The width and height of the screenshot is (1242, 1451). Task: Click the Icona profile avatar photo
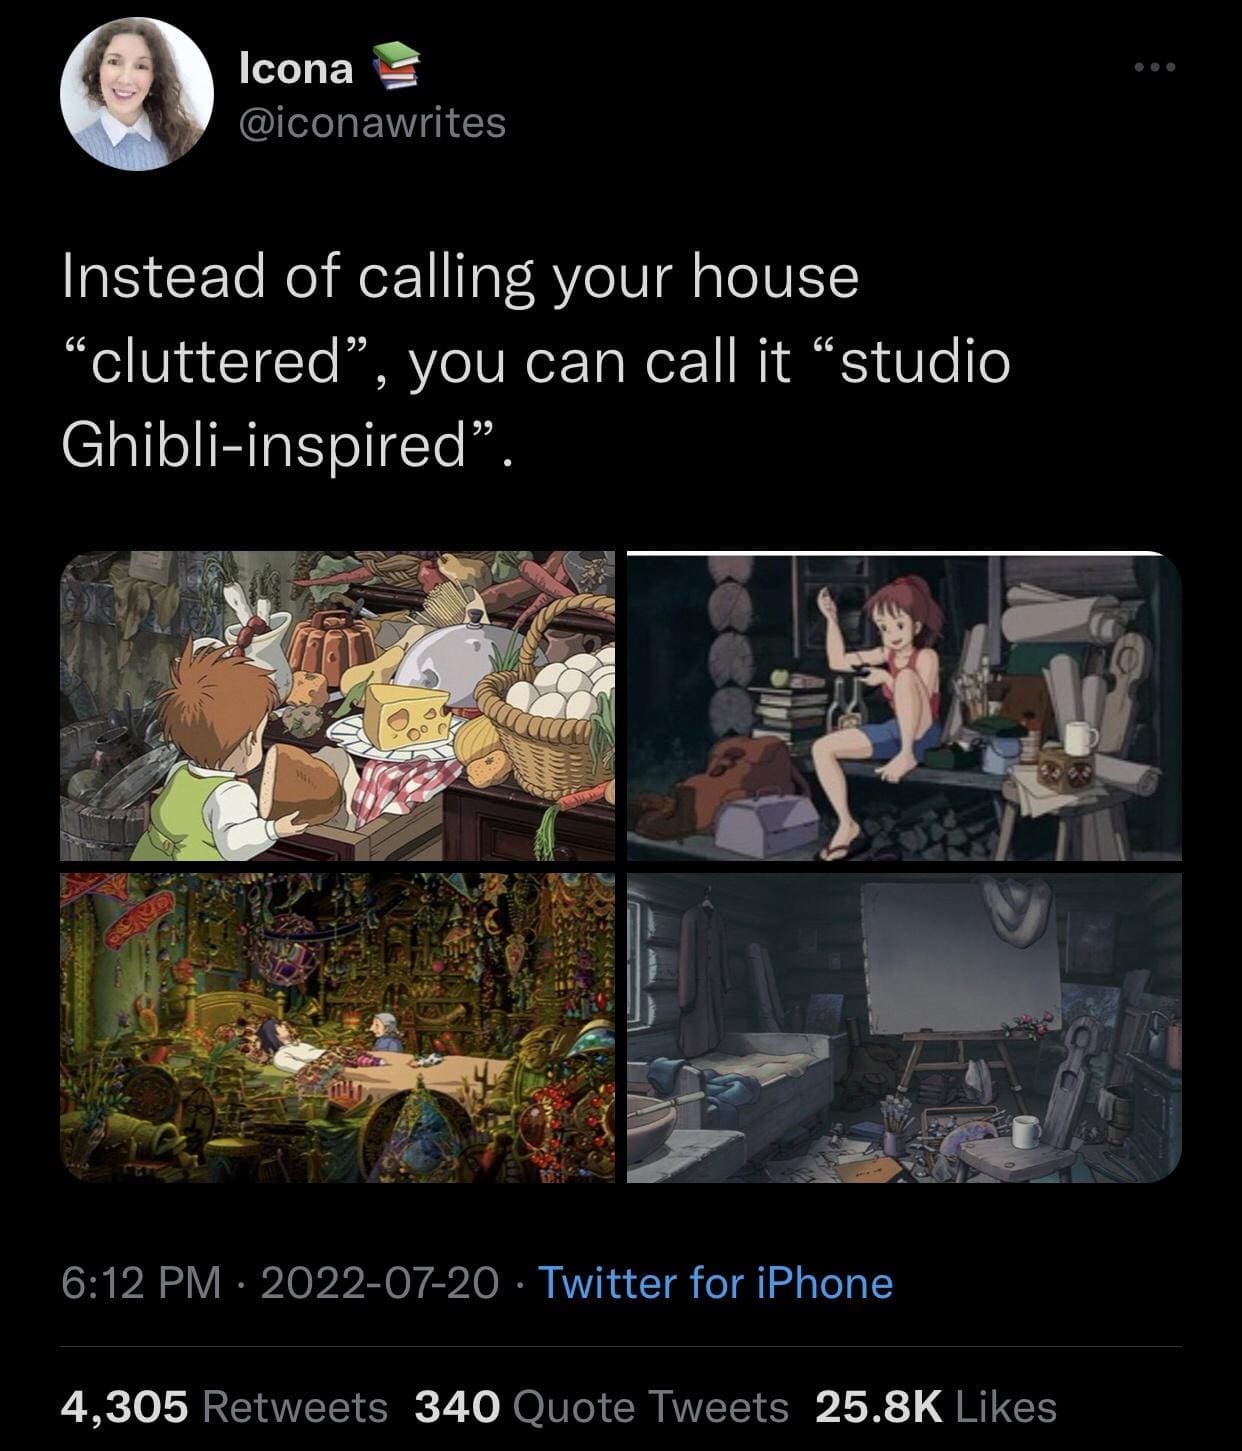(137, 94)
